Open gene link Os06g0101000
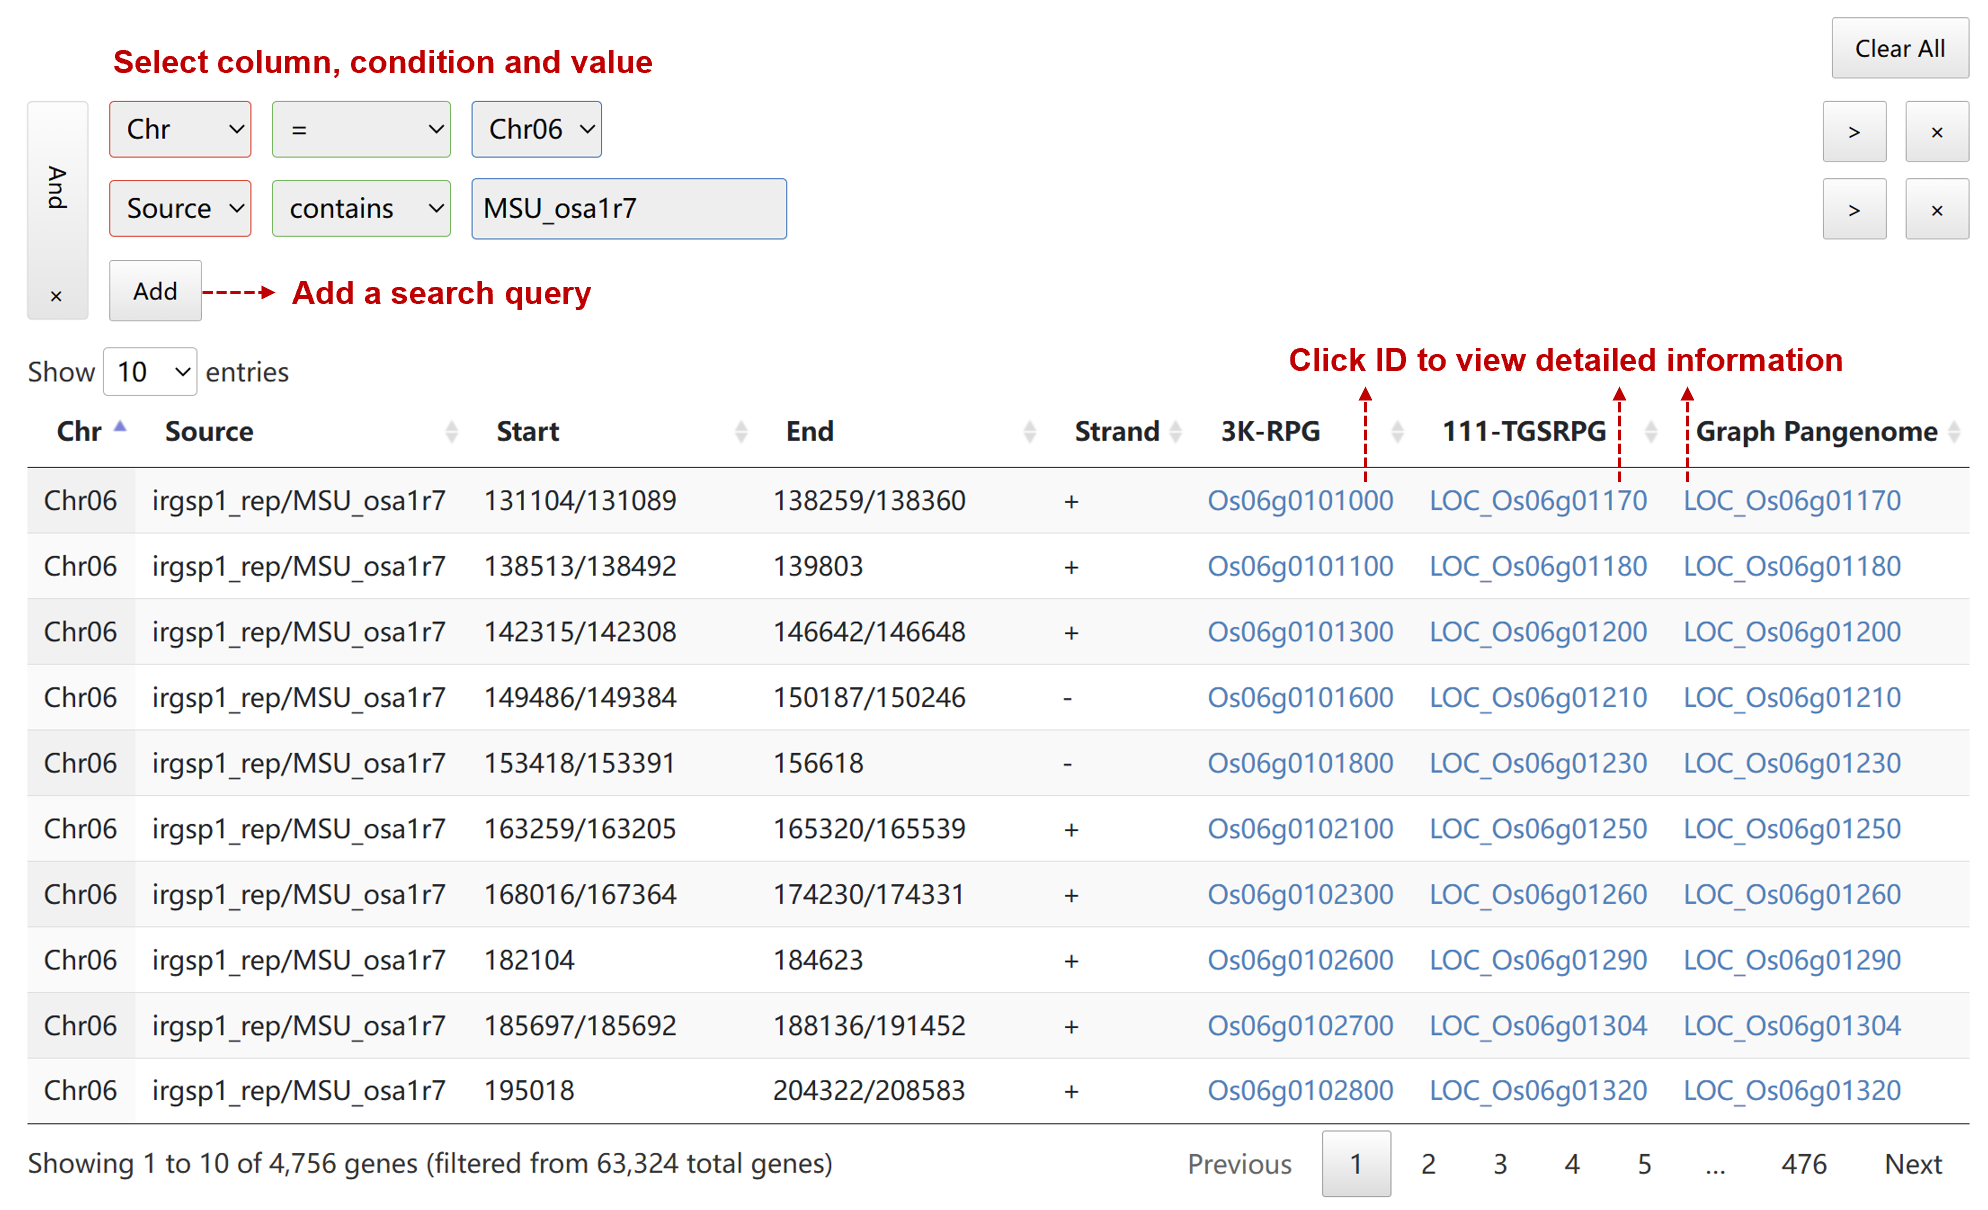Viewport: 1988px width, 1210px height. tap(1299, 500)
